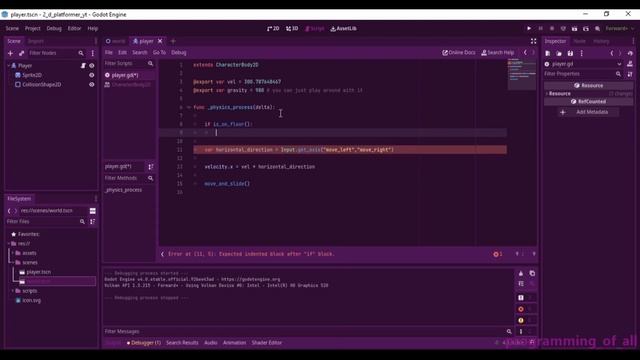Select the Import dock tab
Image resolution: width=640 pixels, height=360 pixels.
(x=36, y=41)
